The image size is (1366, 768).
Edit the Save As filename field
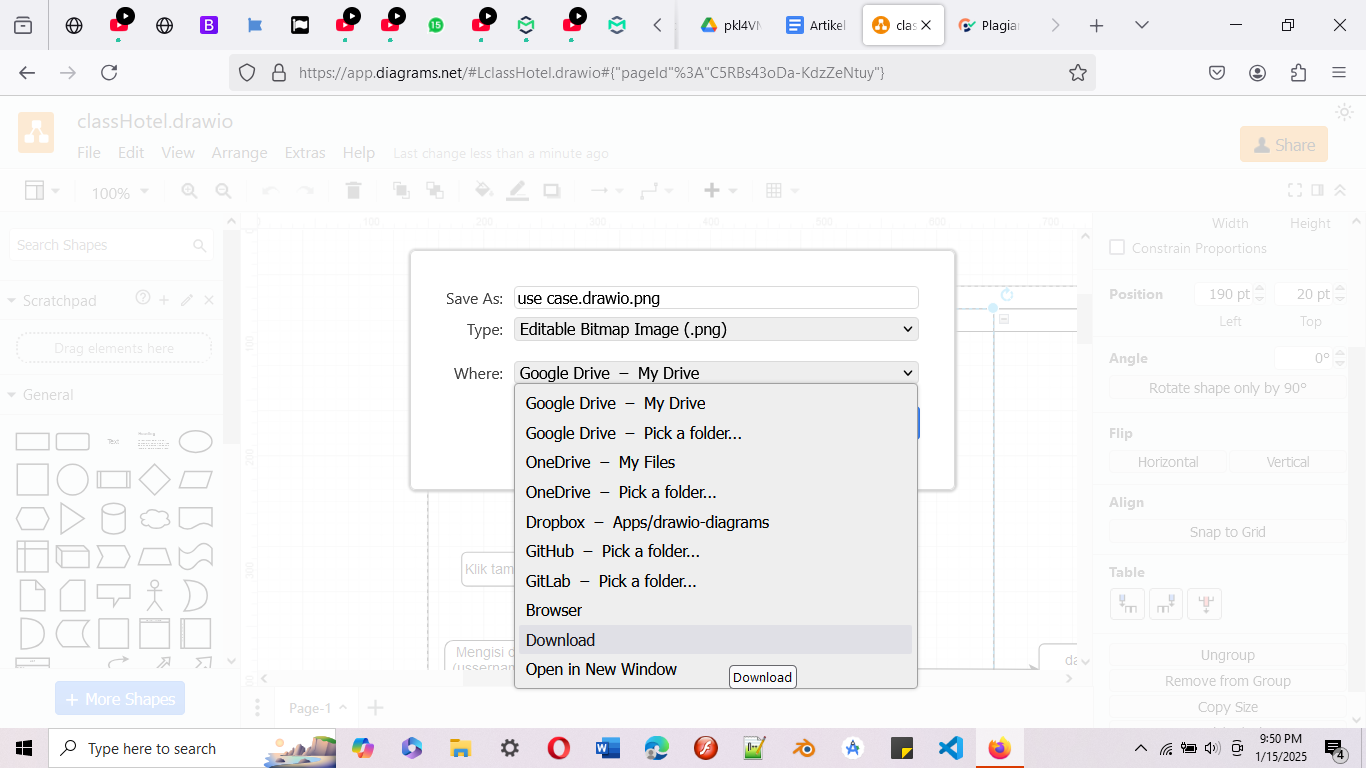pyautogui.click(x=716, y=298)
